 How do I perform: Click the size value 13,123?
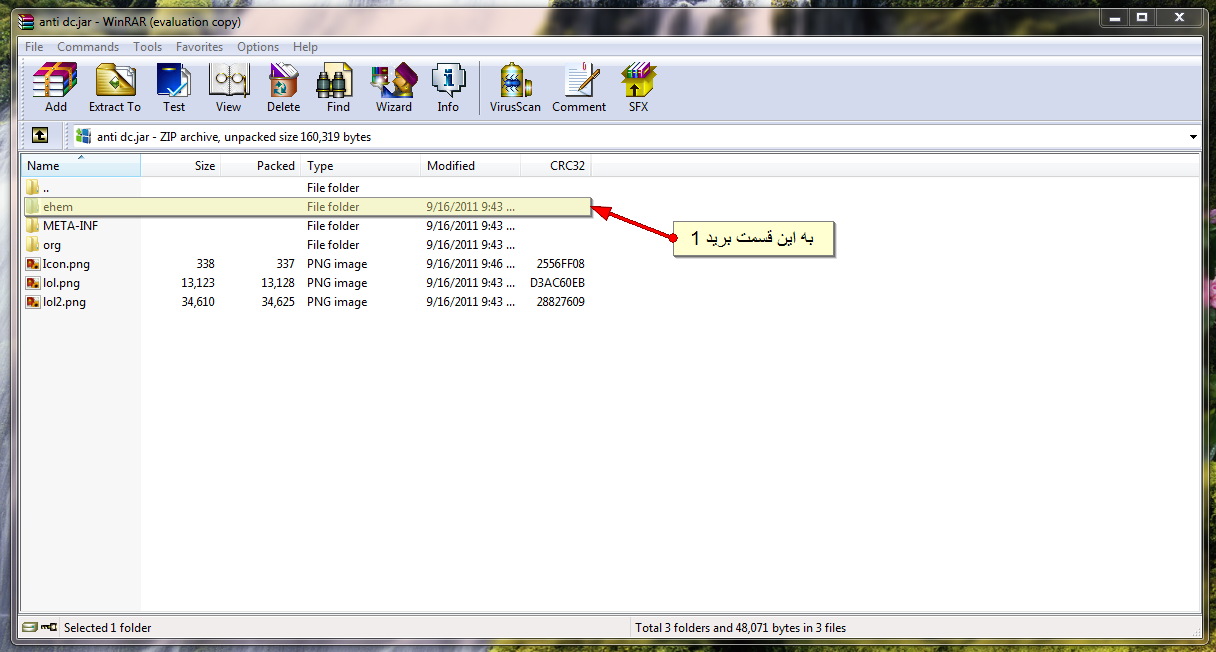point(197,283)
